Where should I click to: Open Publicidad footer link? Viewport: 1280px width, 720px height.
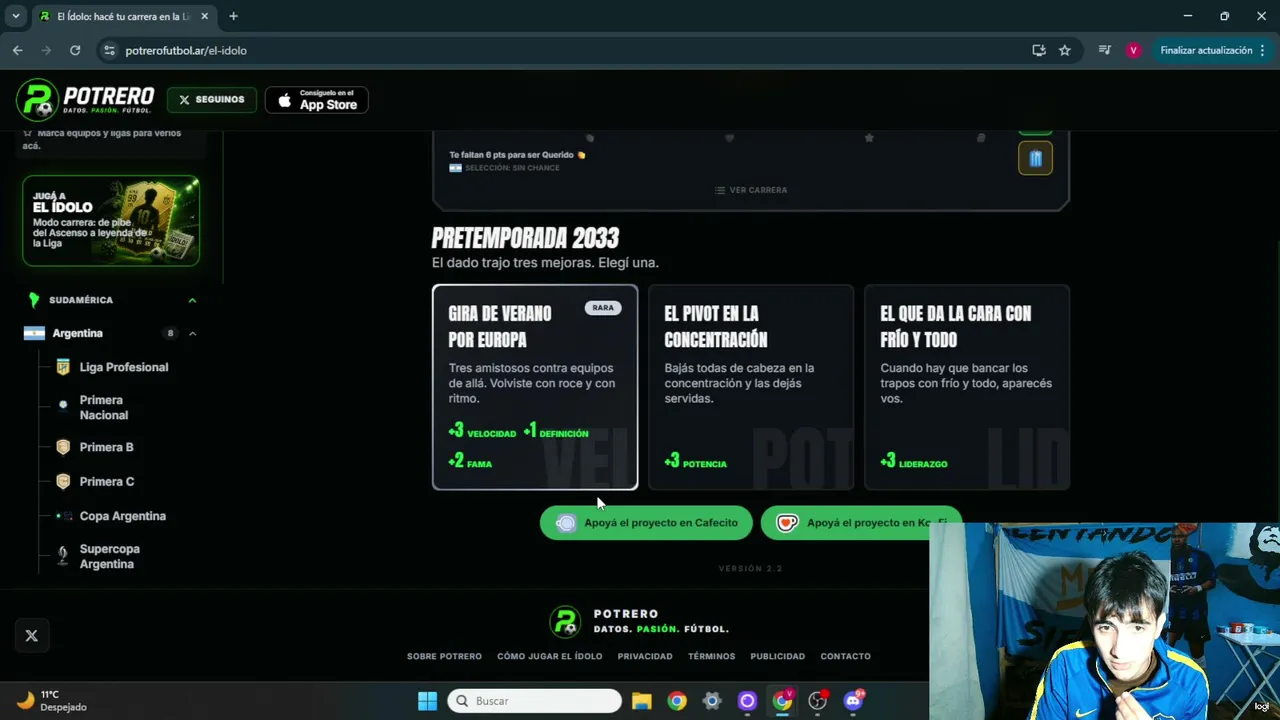coord(778,656)
